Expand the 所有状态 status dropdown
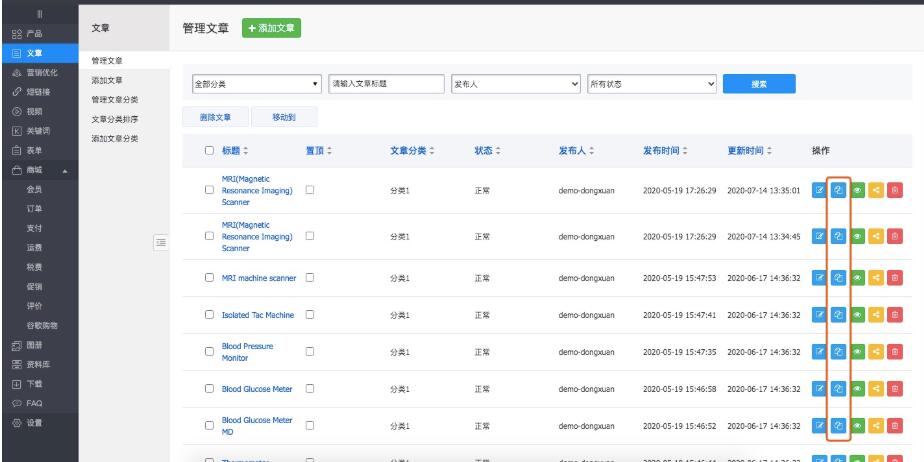 652,84
